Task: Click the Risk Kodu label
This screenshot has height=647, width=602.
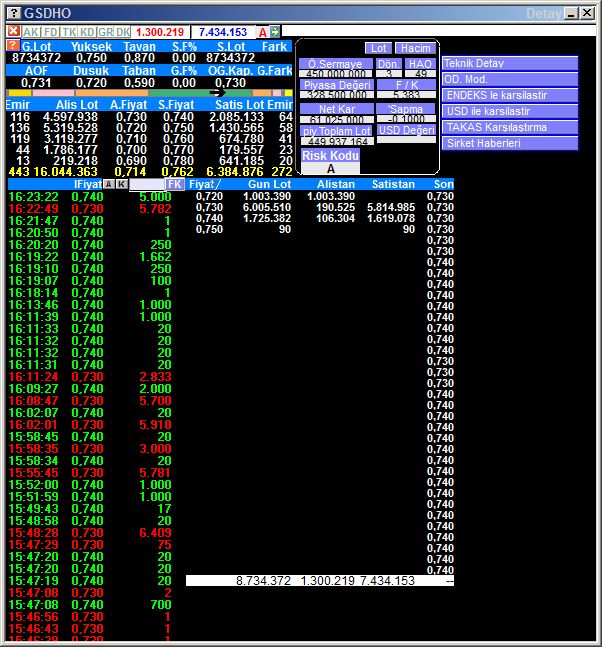Action: coord(330,156)
